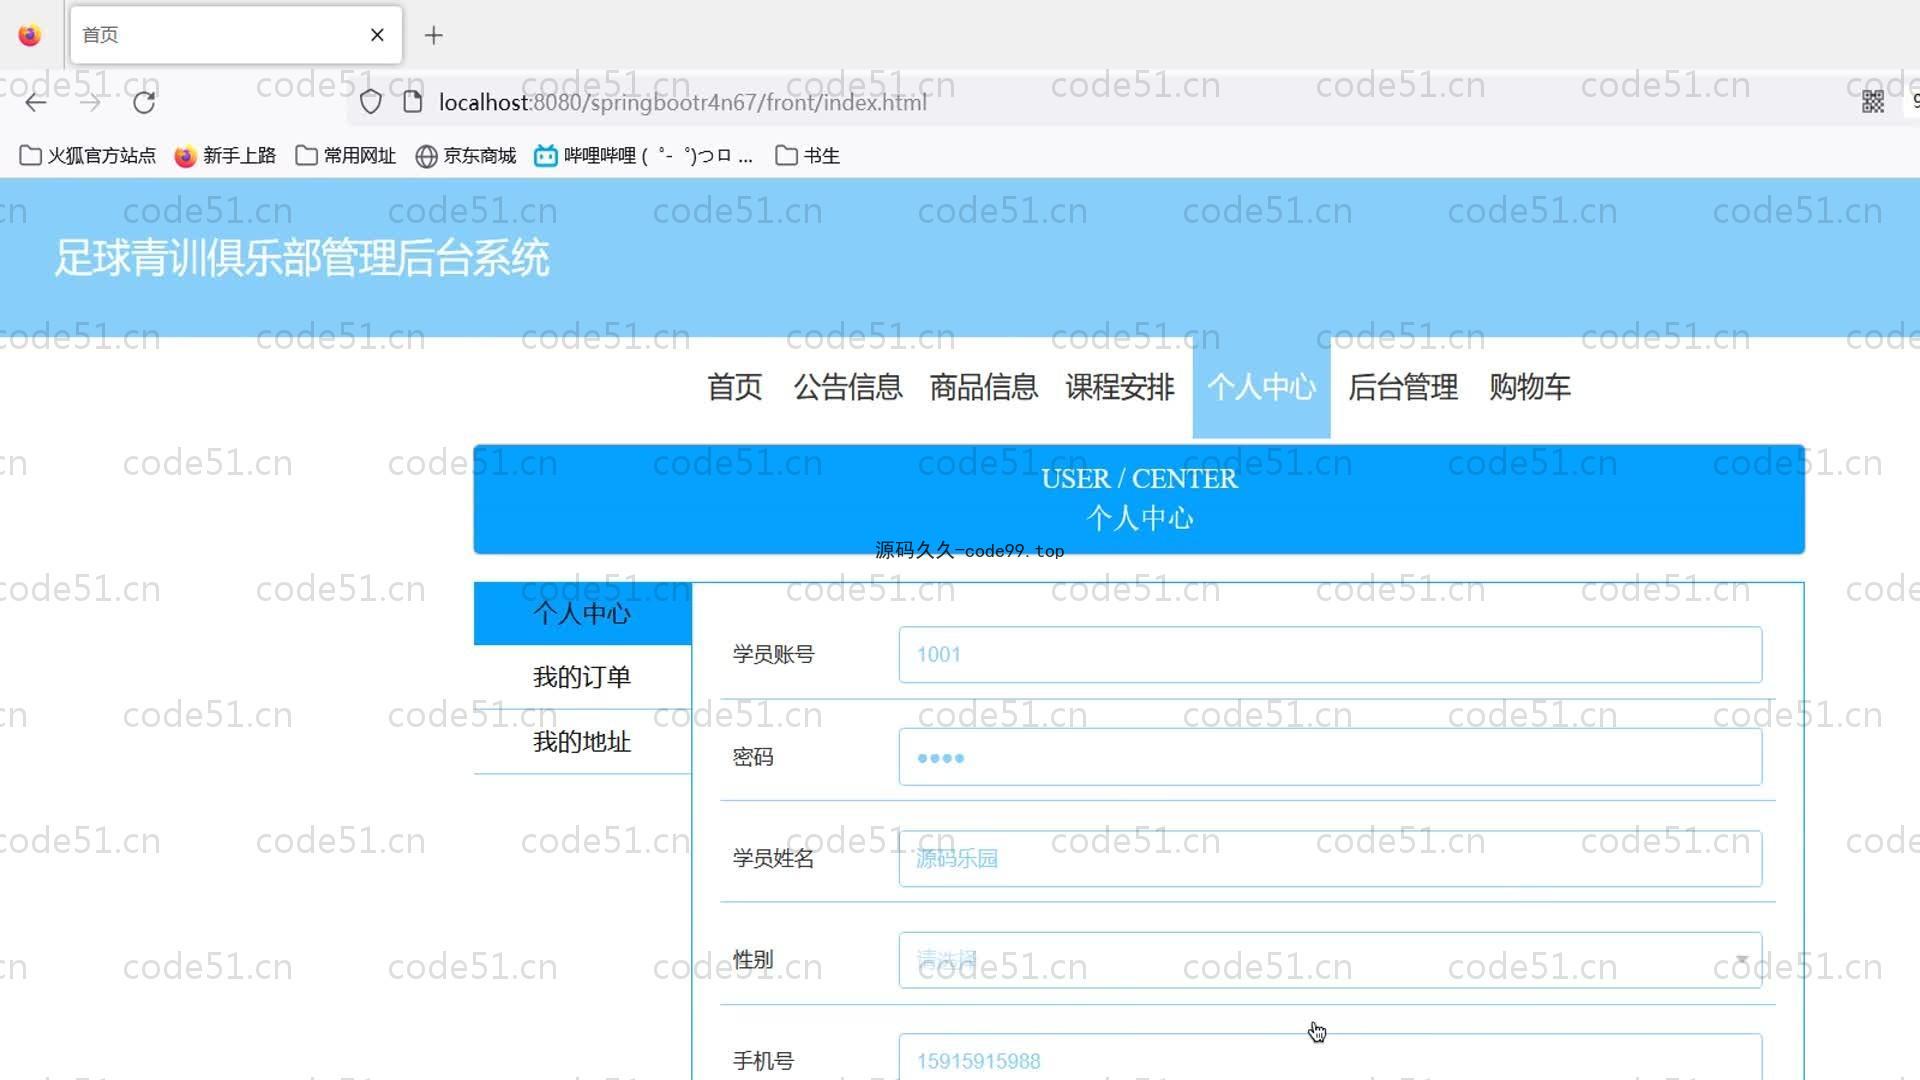Open a new browser tab
Viewport: 1920px width, 1080px height.
[433, 35]
